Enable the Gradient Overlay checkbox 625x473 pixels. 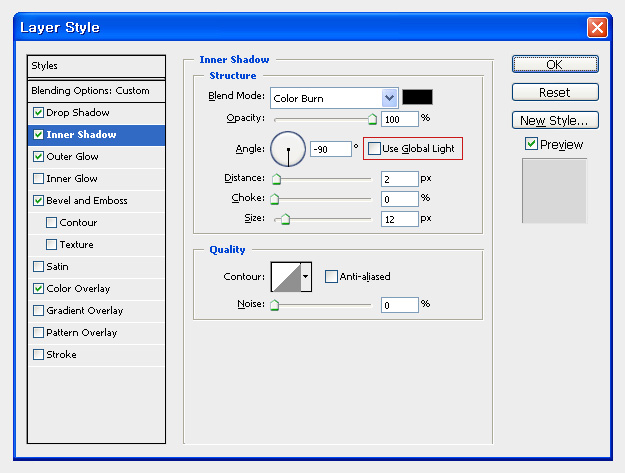(38, 310)
